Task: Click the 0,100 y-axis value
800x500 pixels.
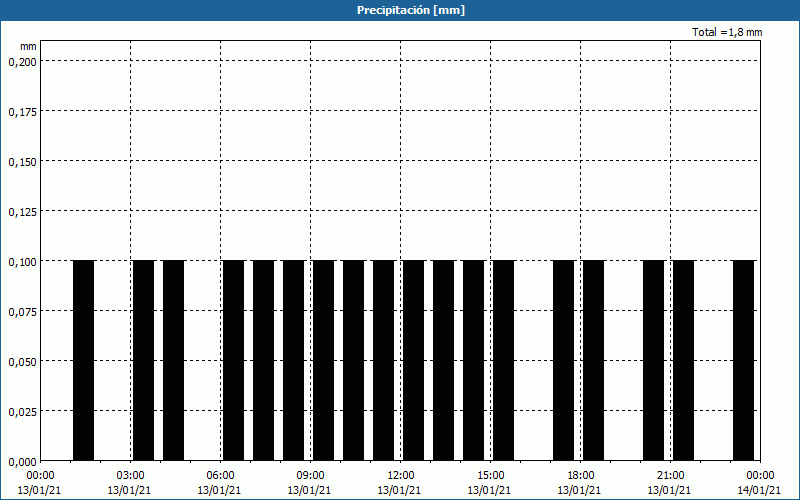Action: point(22,262)
